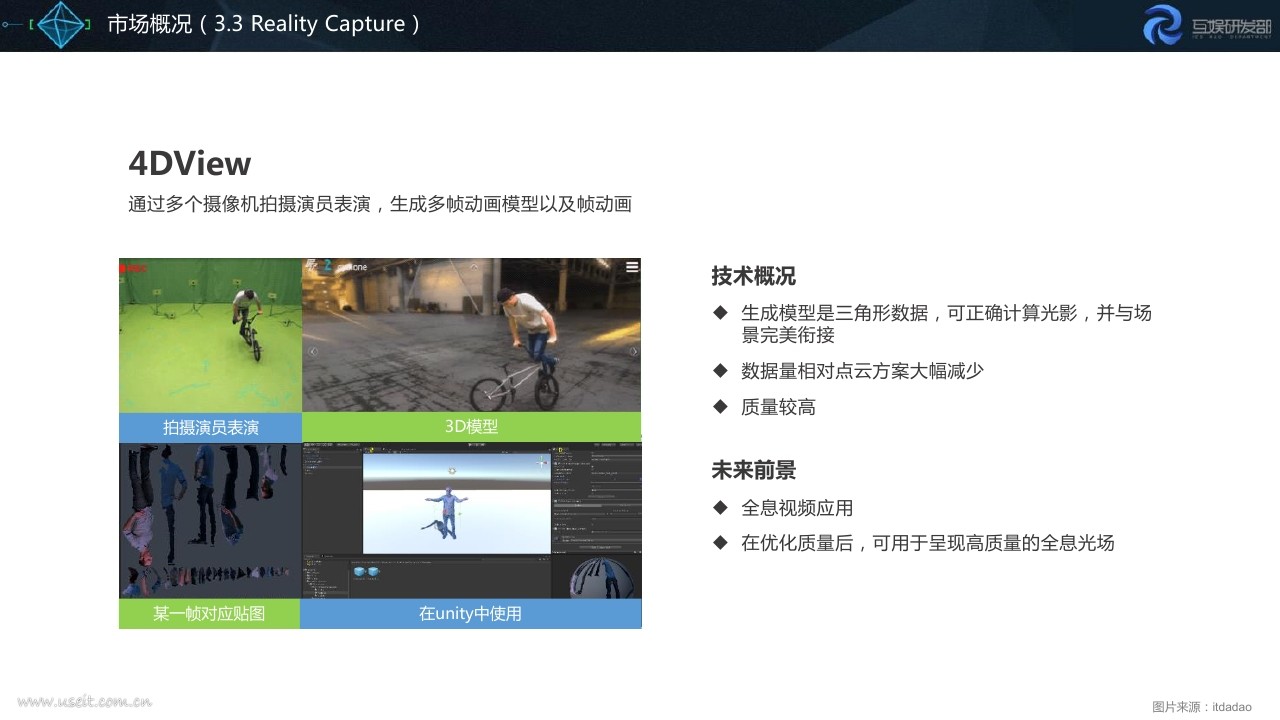Click right arrow in 3D model image
This screenshot has width=1280, height=720.
pyautogui.click(x=633, y=351)
